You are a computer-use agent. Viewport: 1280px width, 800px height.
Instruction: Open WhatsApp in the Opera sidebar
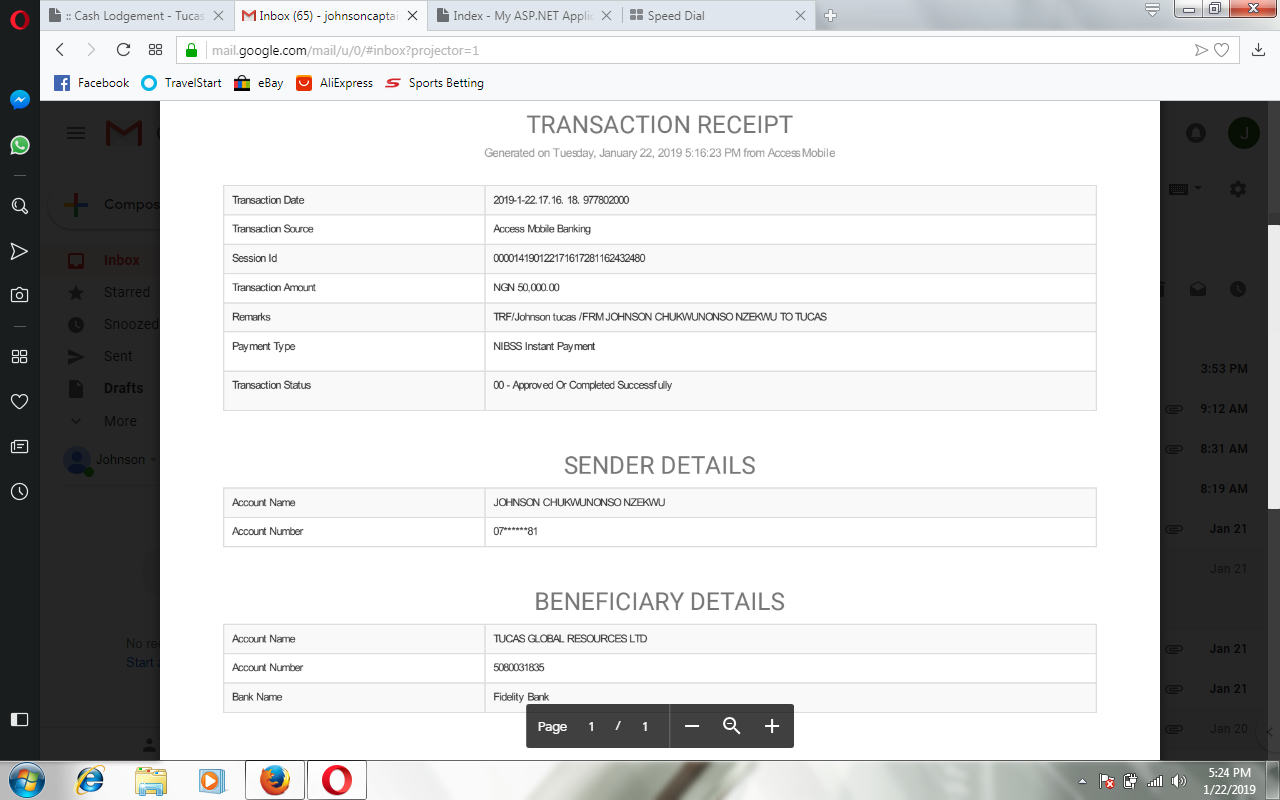[19, 145]
